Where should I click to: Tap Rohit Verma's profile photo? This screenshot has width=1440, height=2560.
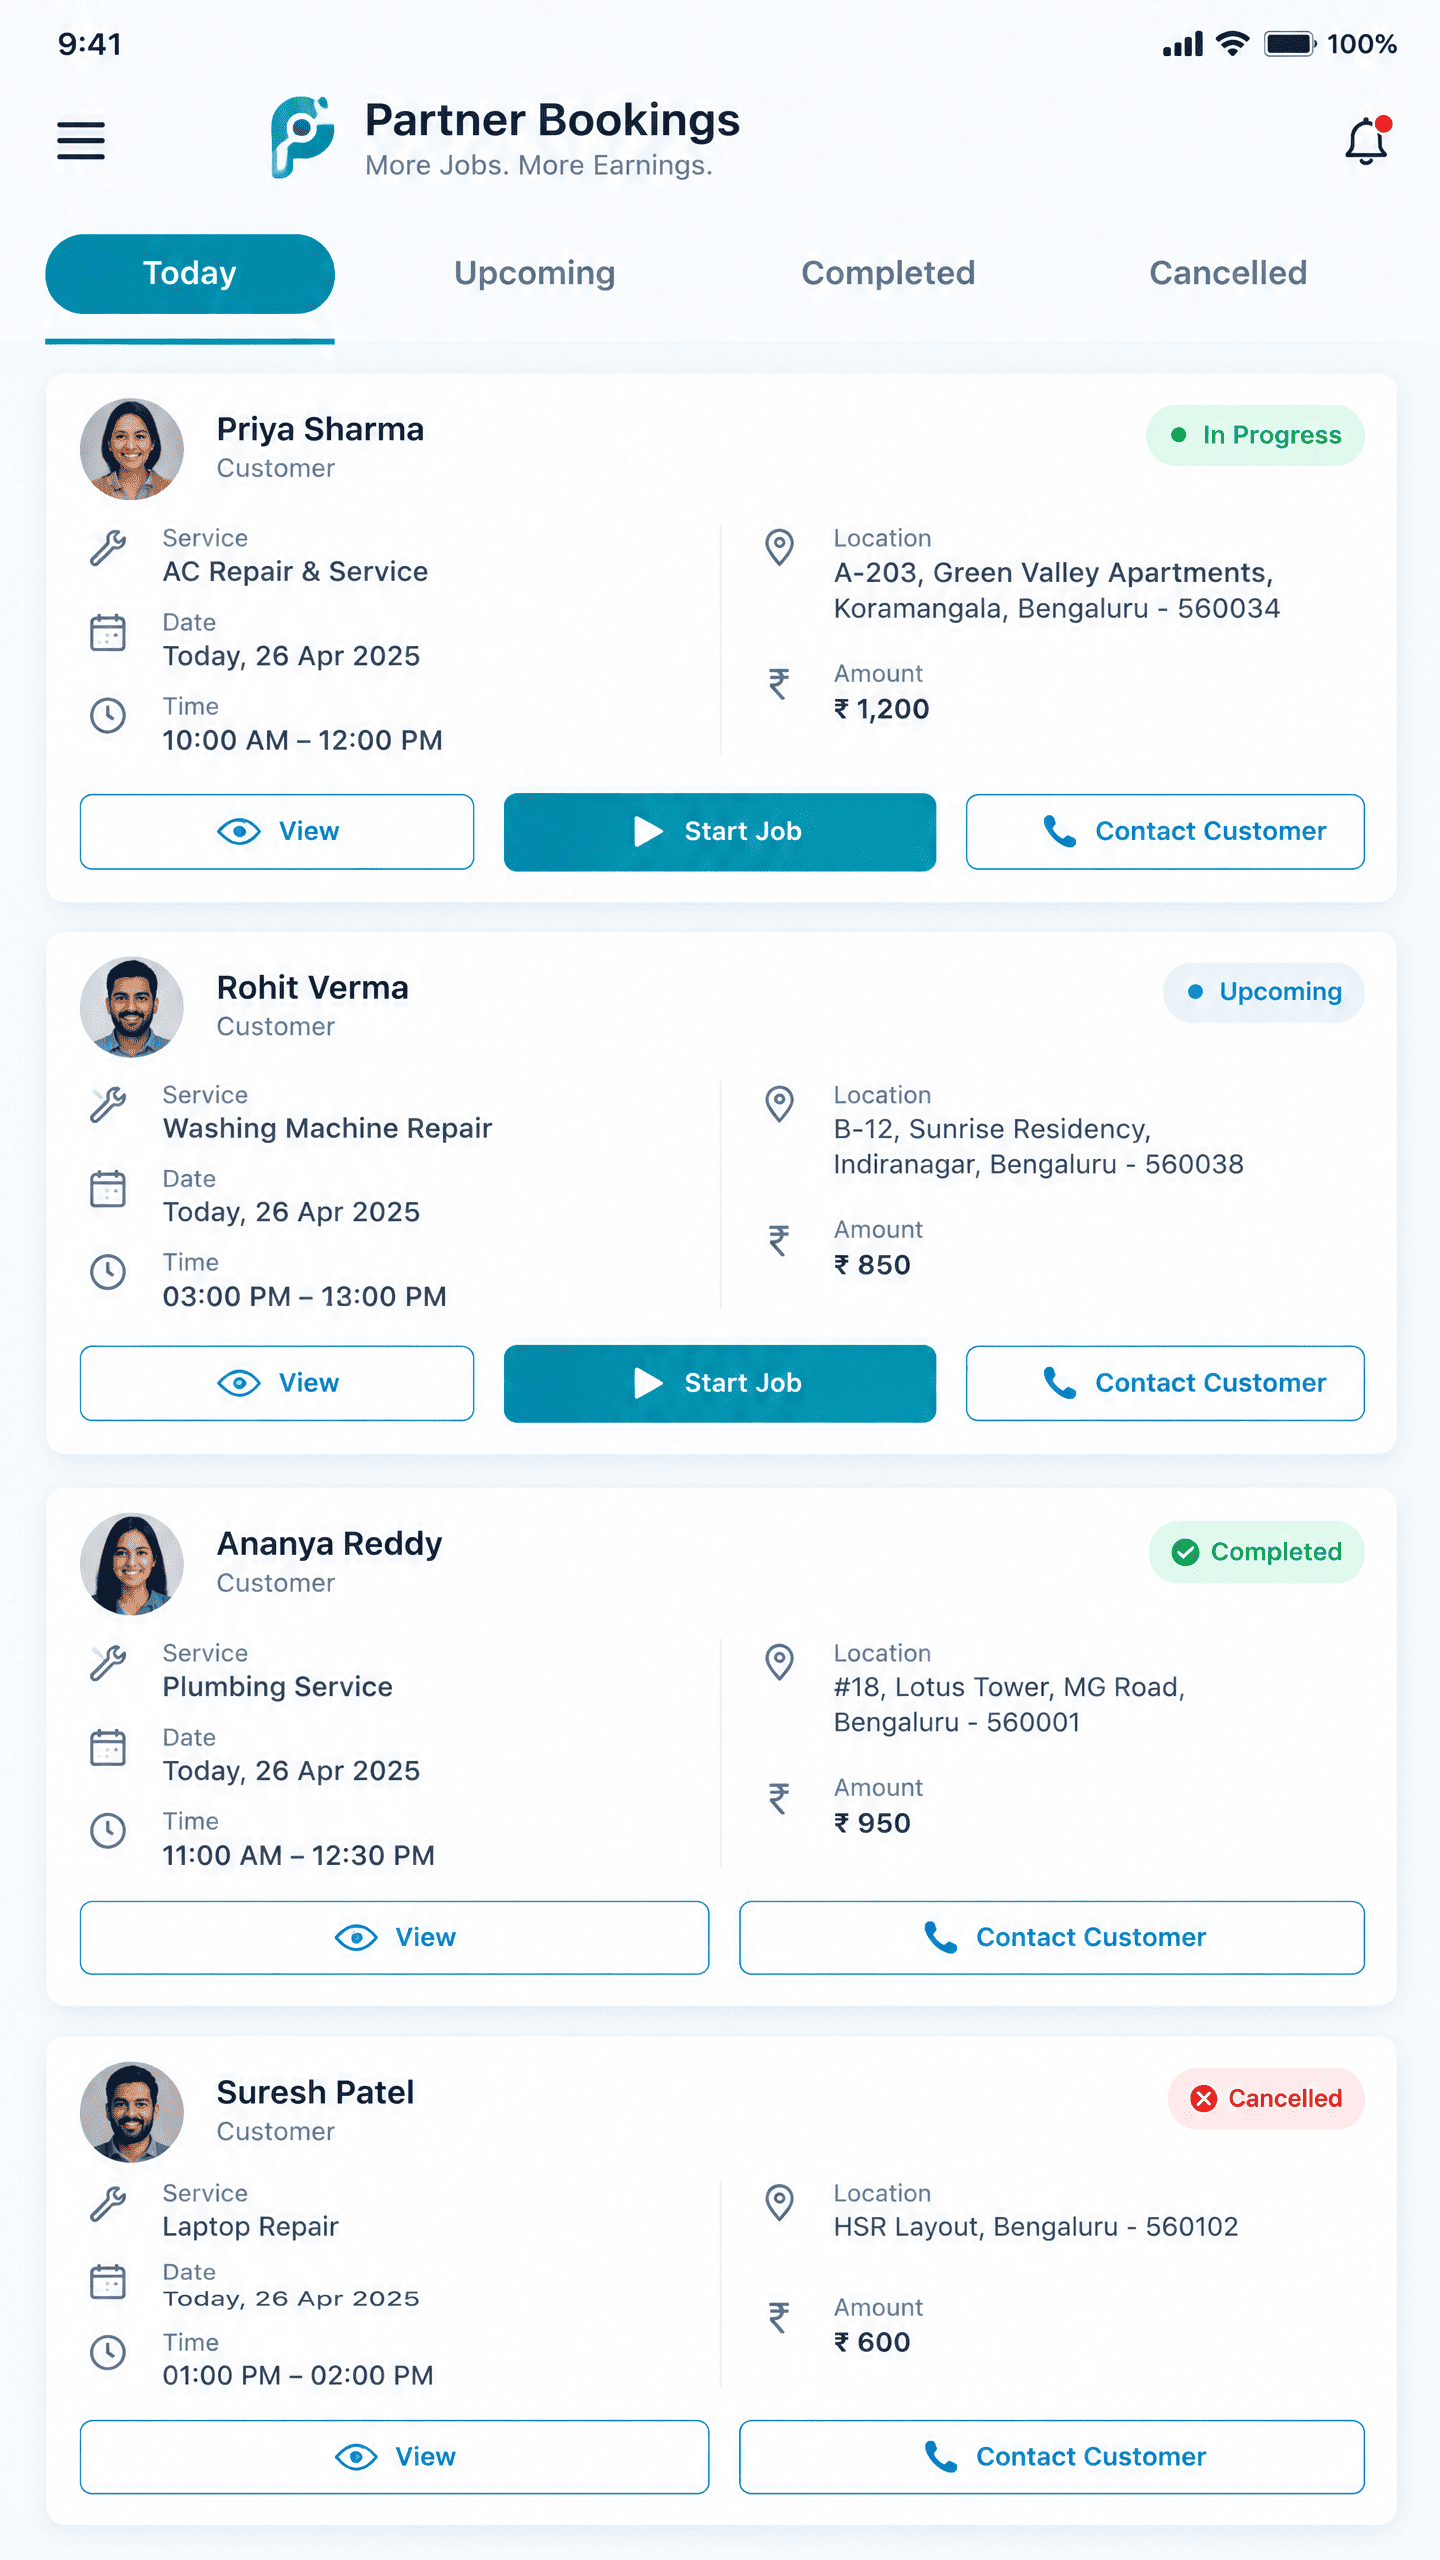pos(132,1007)
